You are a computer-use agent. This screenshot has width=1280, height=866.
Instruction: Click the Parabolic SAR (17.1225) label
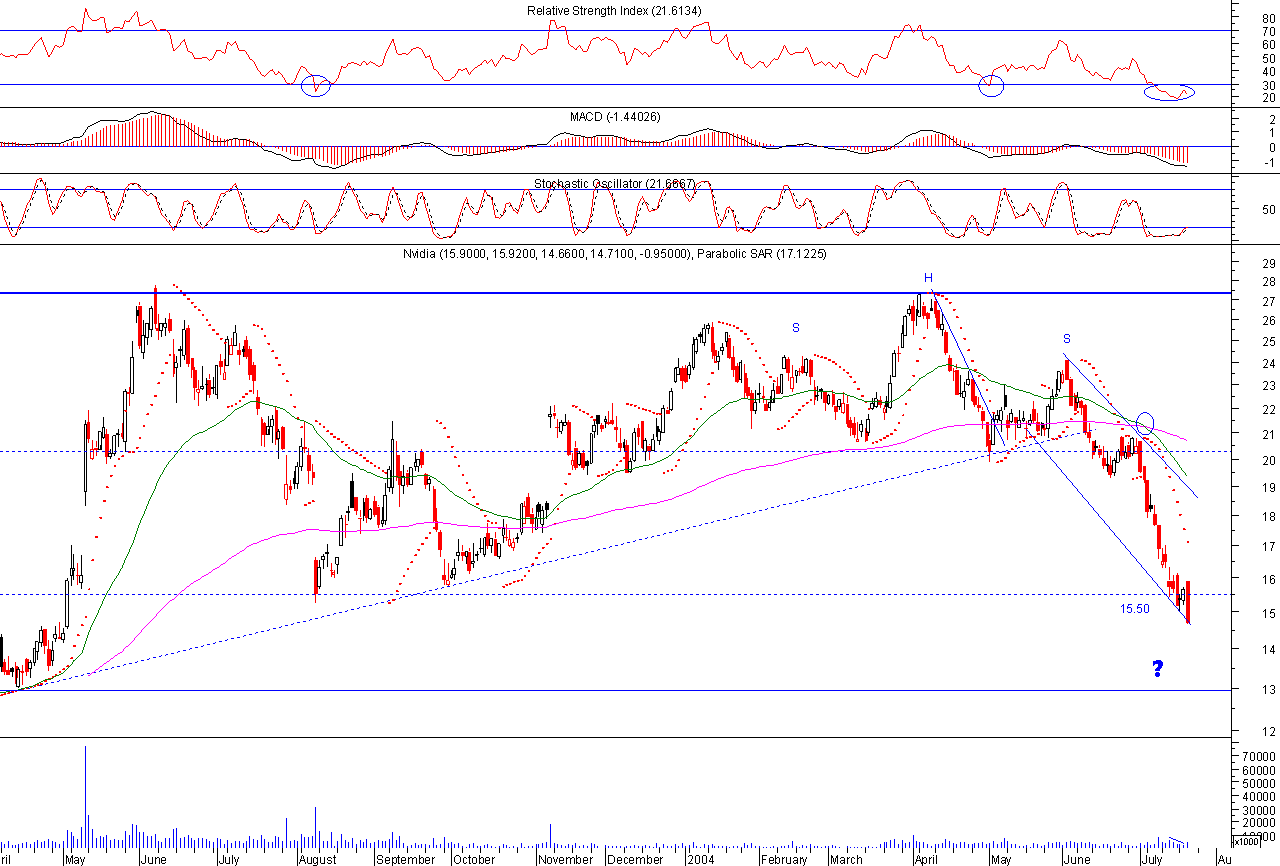(761, 254)
